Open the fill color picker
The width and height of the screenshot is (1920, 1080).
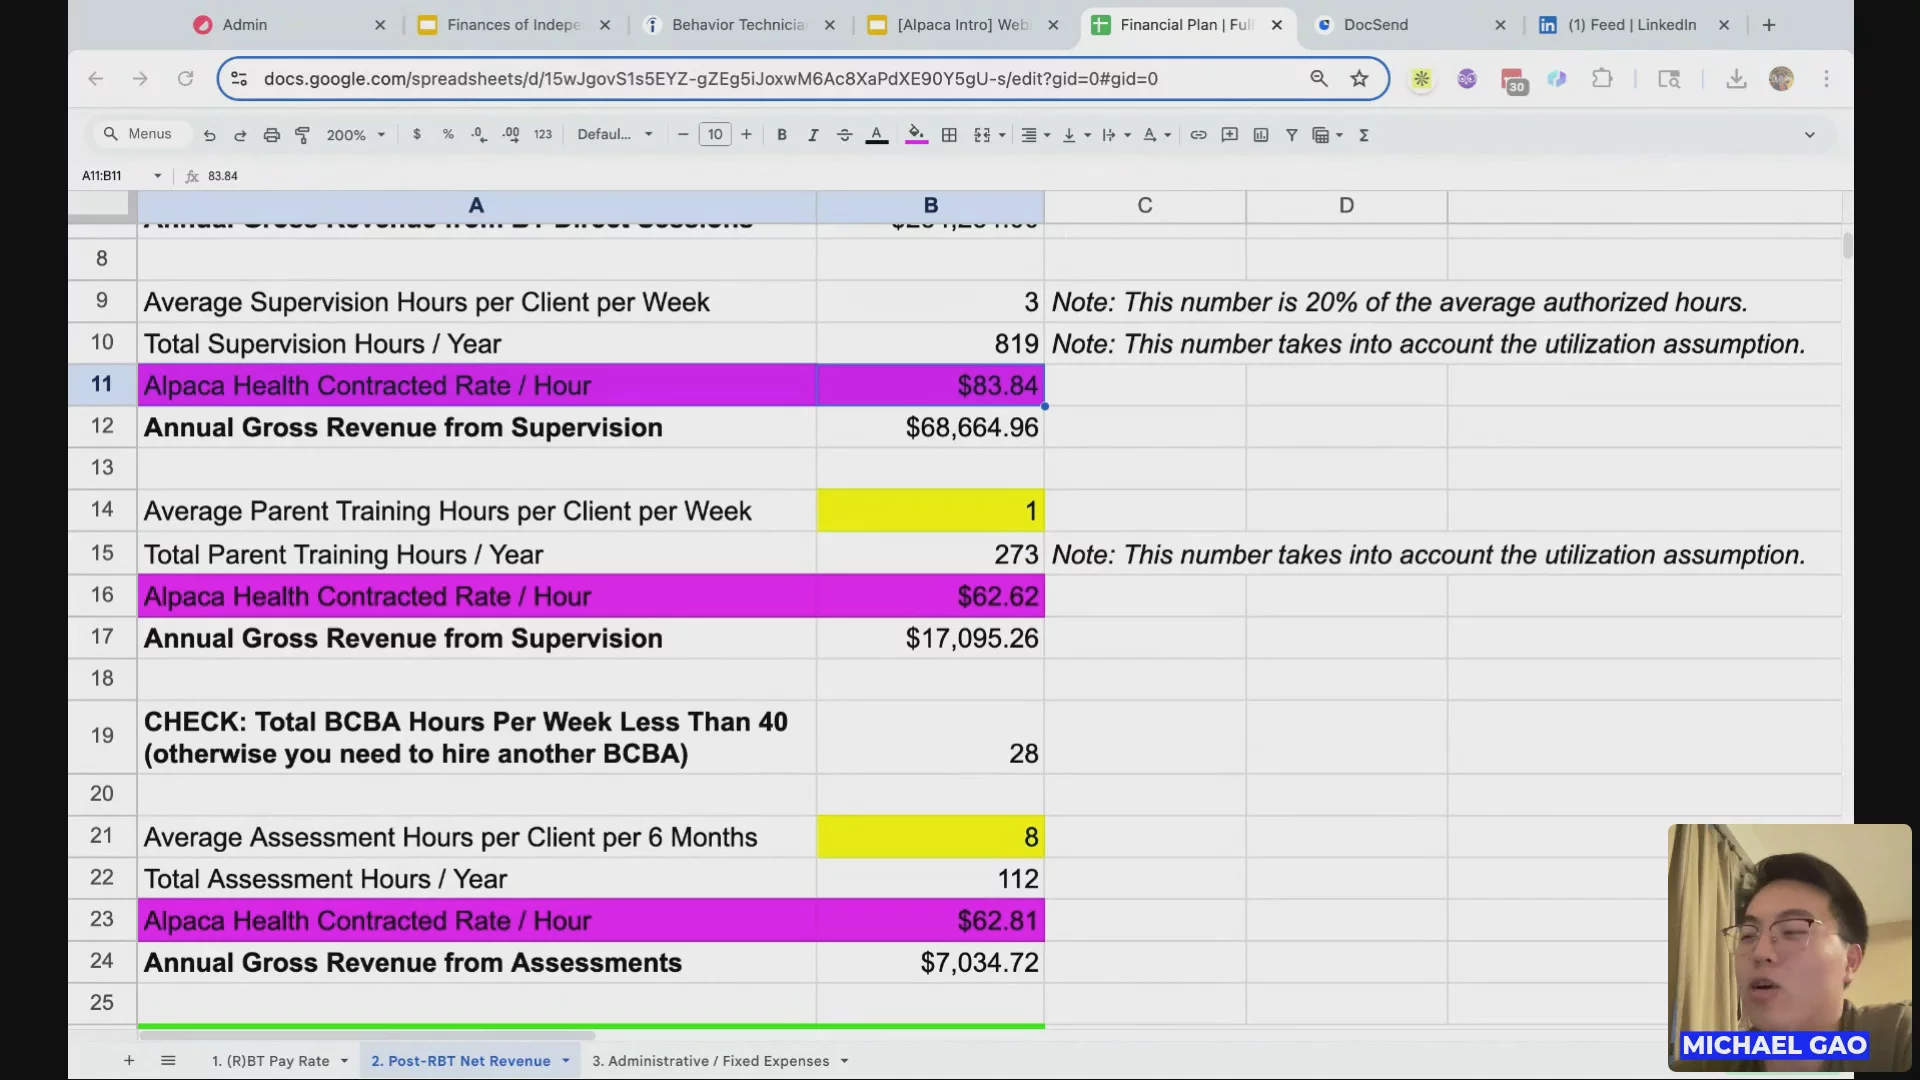pos(916,135)
